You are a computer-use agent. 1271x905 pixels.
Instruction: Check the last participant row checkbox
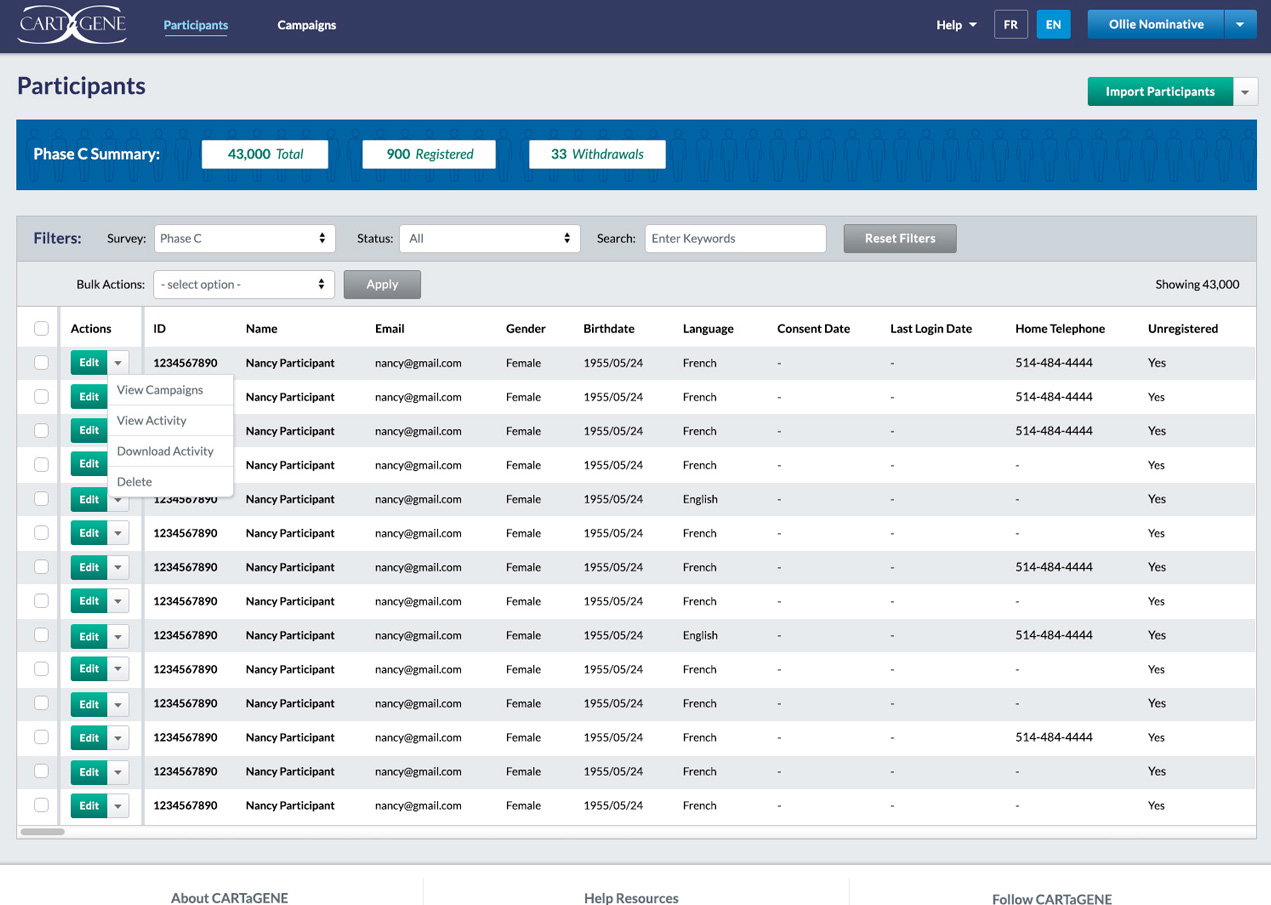coord(41,805)
